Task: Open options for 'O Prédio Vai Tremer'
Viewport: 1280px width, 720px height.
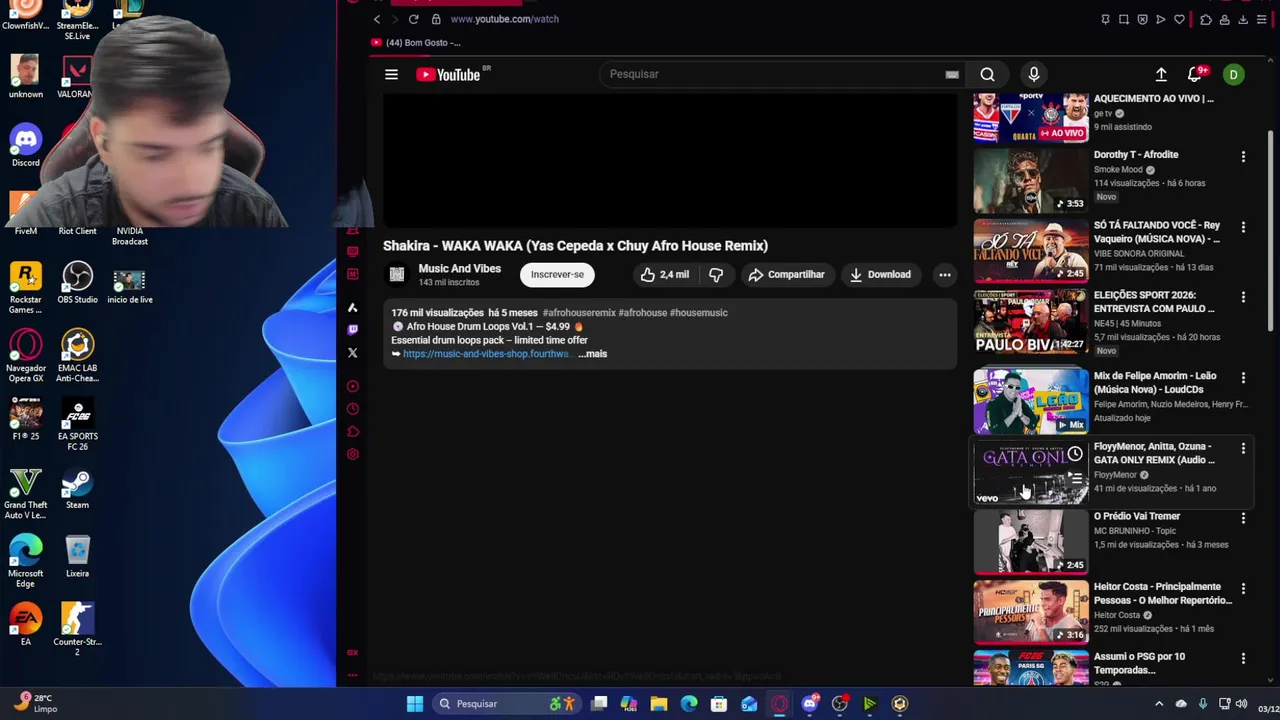Action: 1243,518
